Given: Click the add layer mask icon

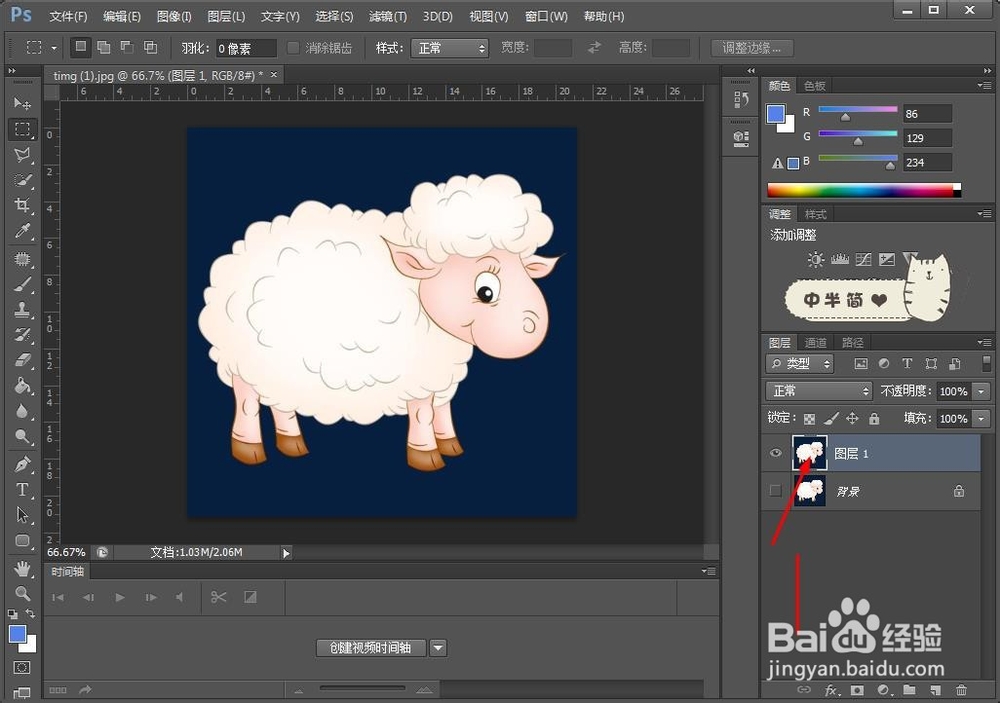Looking at the screenshot, I should [x=857, y=690].
